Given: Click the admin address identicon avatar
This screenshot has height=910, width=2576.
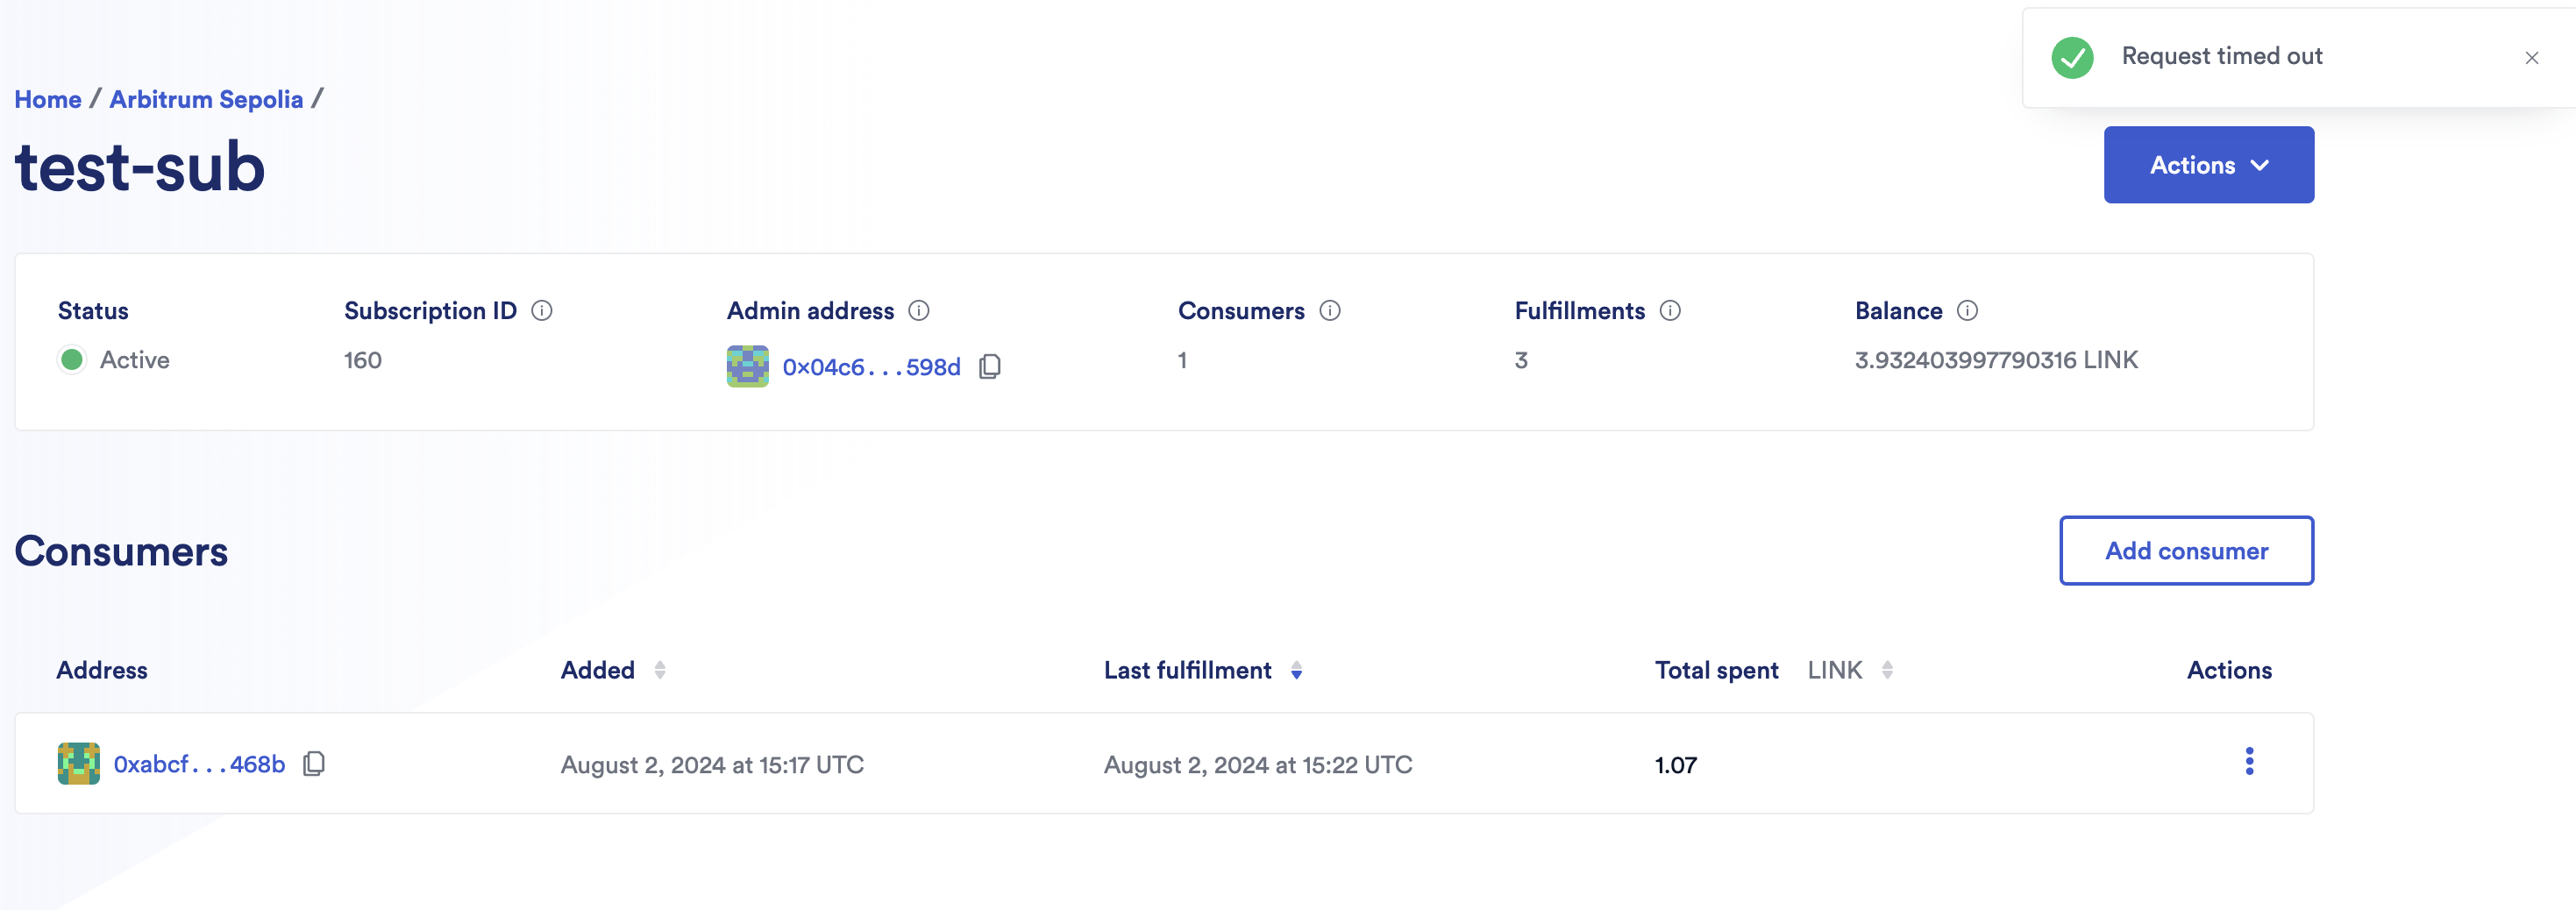Looking at the screenshot, I should (748, 367).
